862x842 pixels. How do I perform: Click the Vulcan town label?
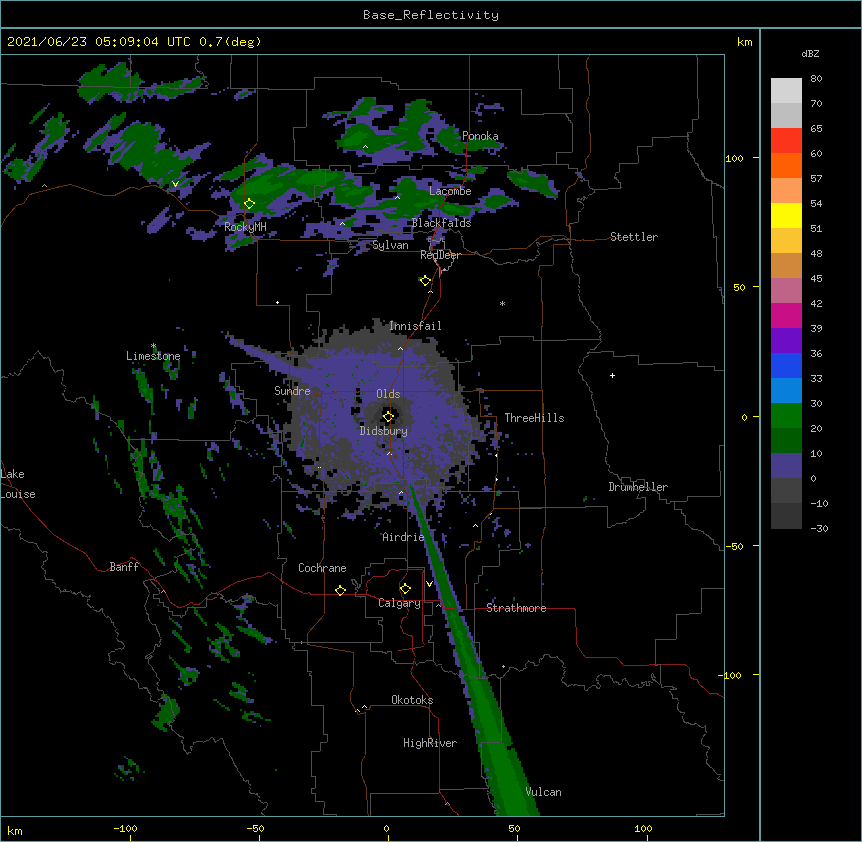(543, 792)
